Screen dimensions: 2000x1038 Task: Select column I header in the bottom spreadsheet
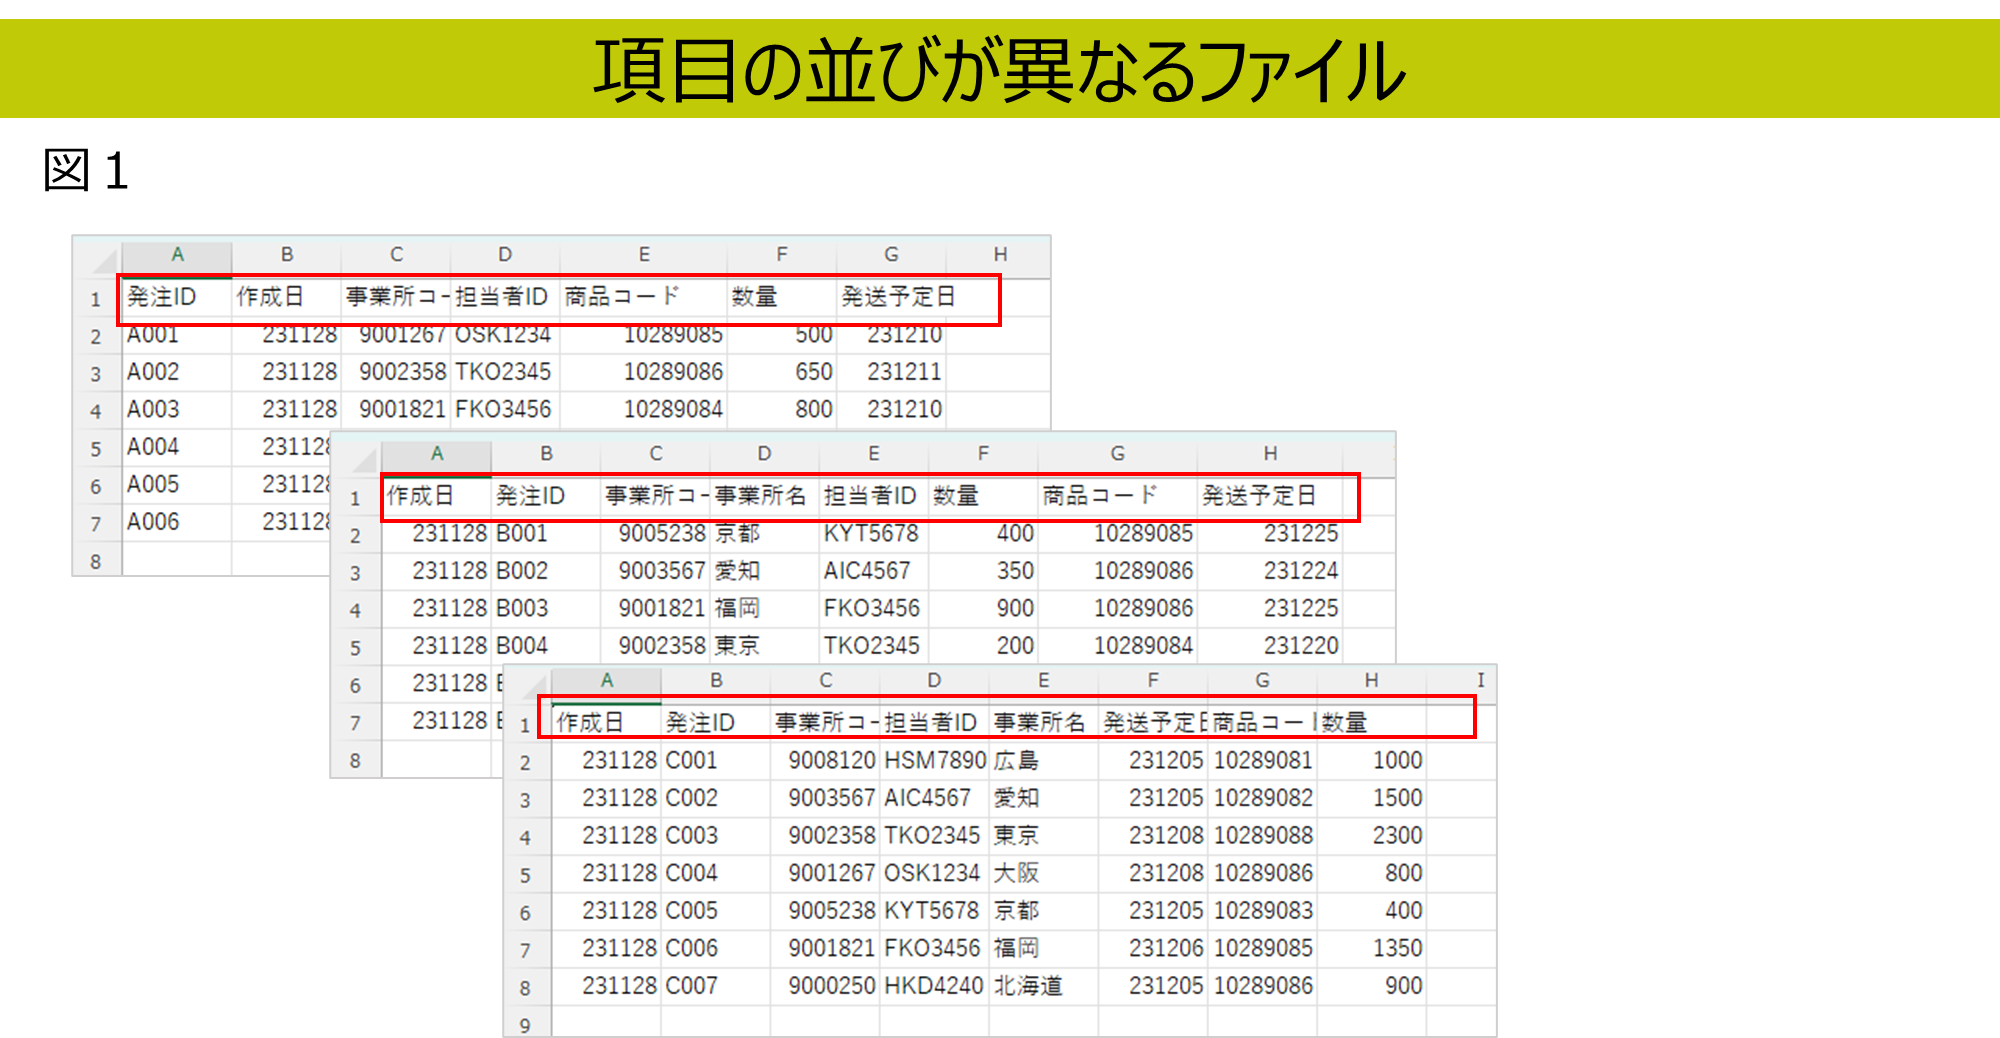point(1480,680)
